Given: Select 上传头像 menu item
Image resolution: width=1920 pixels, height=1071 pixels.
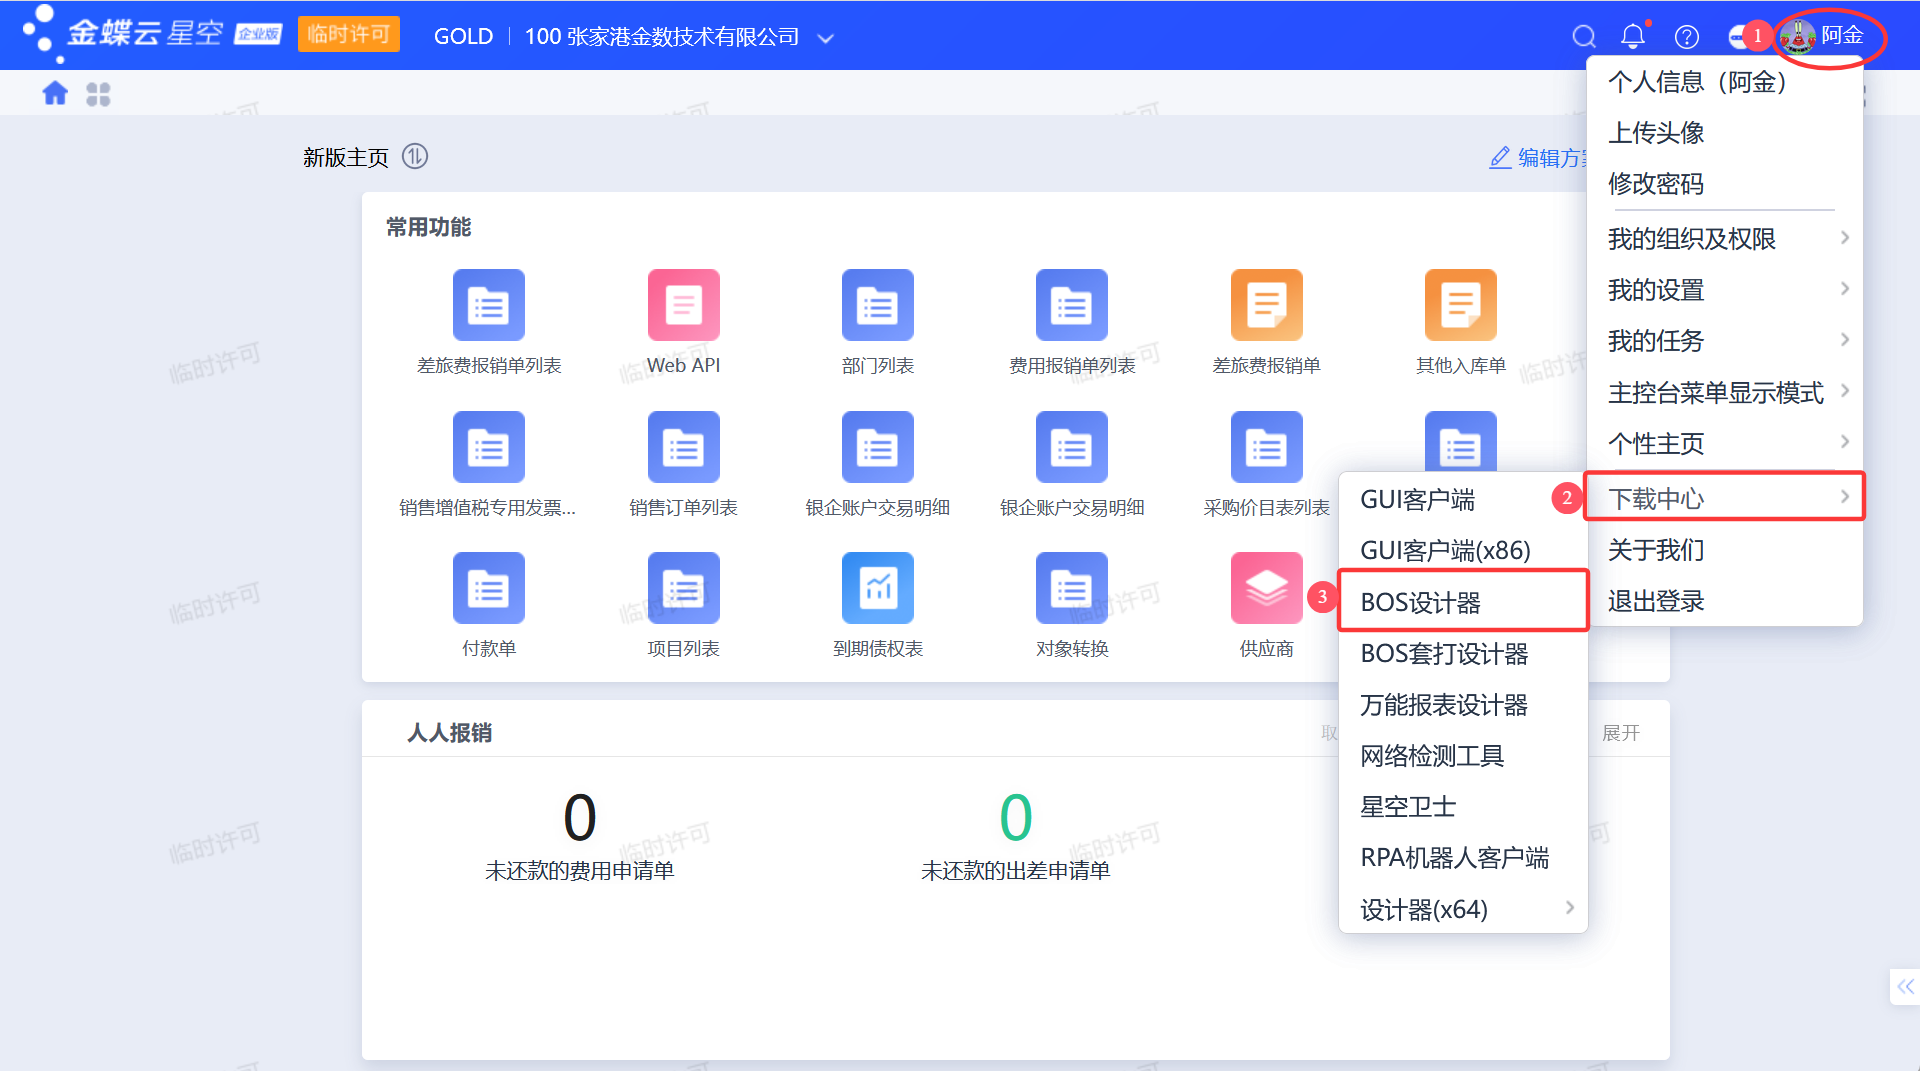Looking at the screenshot, I should click(x=1726, y=133).
